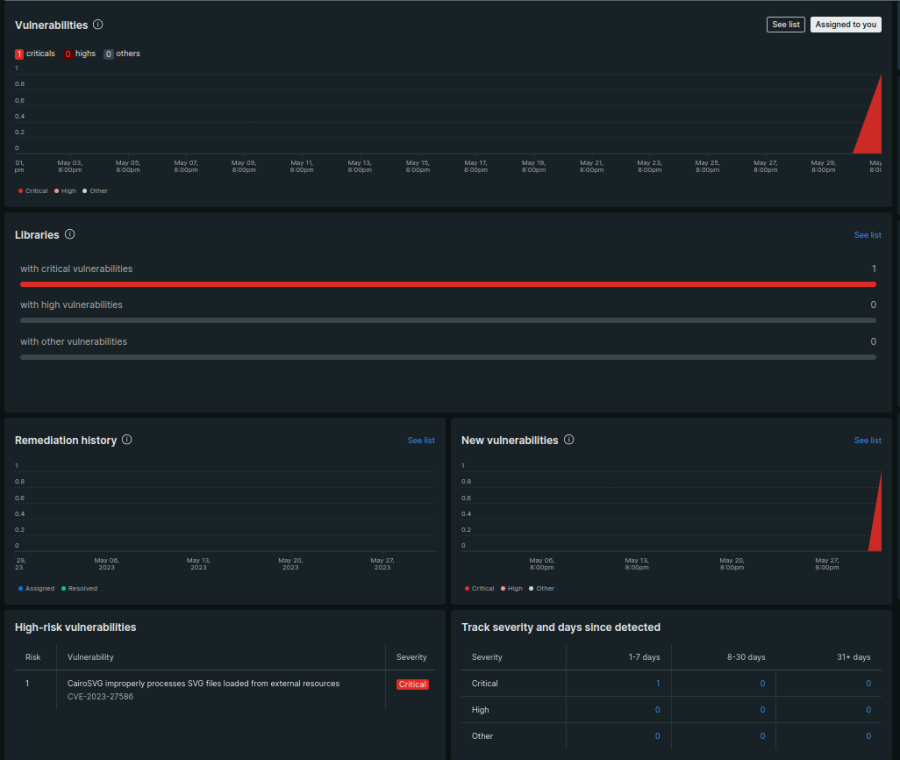Toggle Critical legend in Vulnerabilities chart
Viewport: 900px width, 760px height.
point(33,191)
